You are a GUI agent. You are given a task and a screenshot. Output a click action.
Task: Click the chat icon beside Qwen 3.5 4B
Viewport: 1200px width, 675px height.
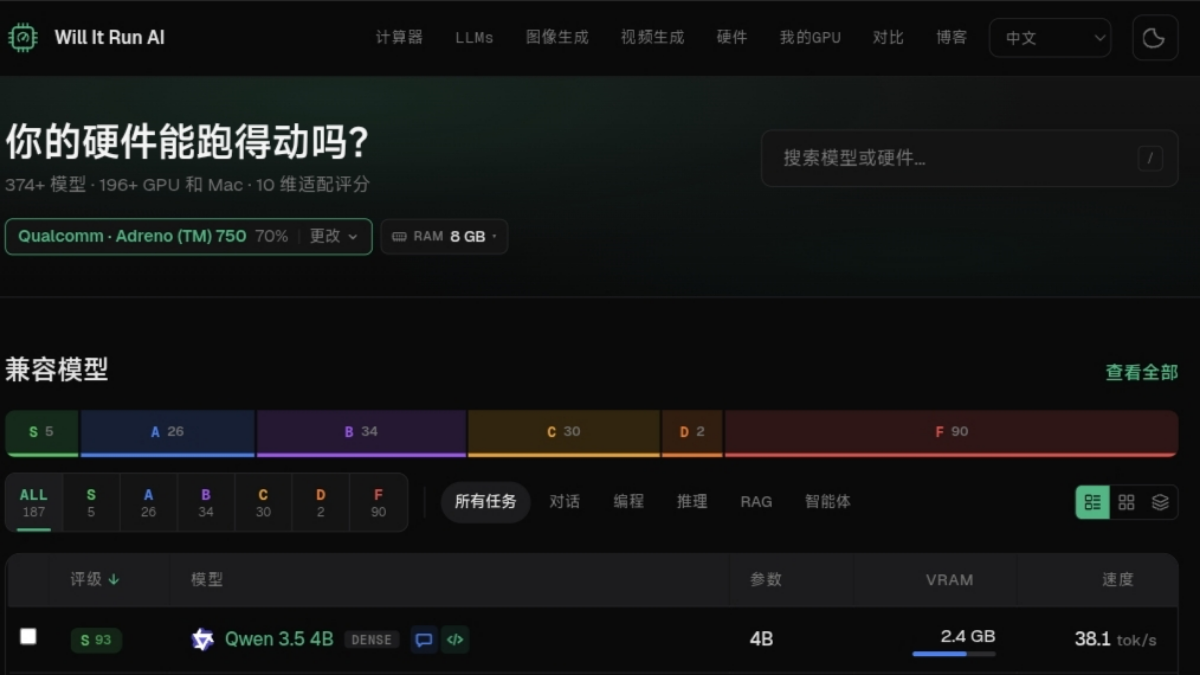(x=424, y=640)
